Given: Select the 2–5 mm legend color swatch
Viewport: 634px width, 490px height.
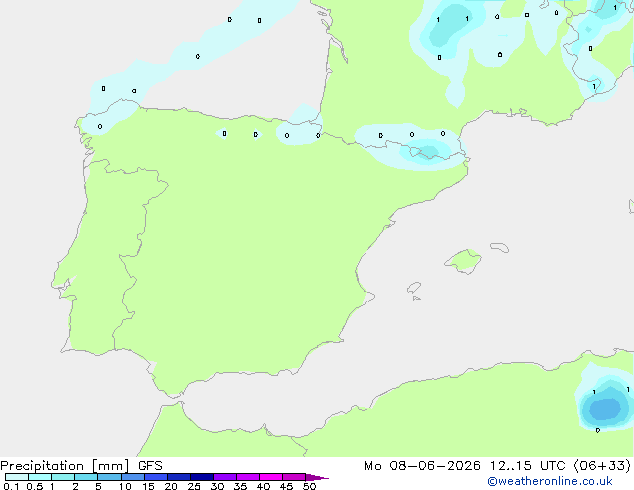Looking at the screenshot, I should click(x=86, y=477).
